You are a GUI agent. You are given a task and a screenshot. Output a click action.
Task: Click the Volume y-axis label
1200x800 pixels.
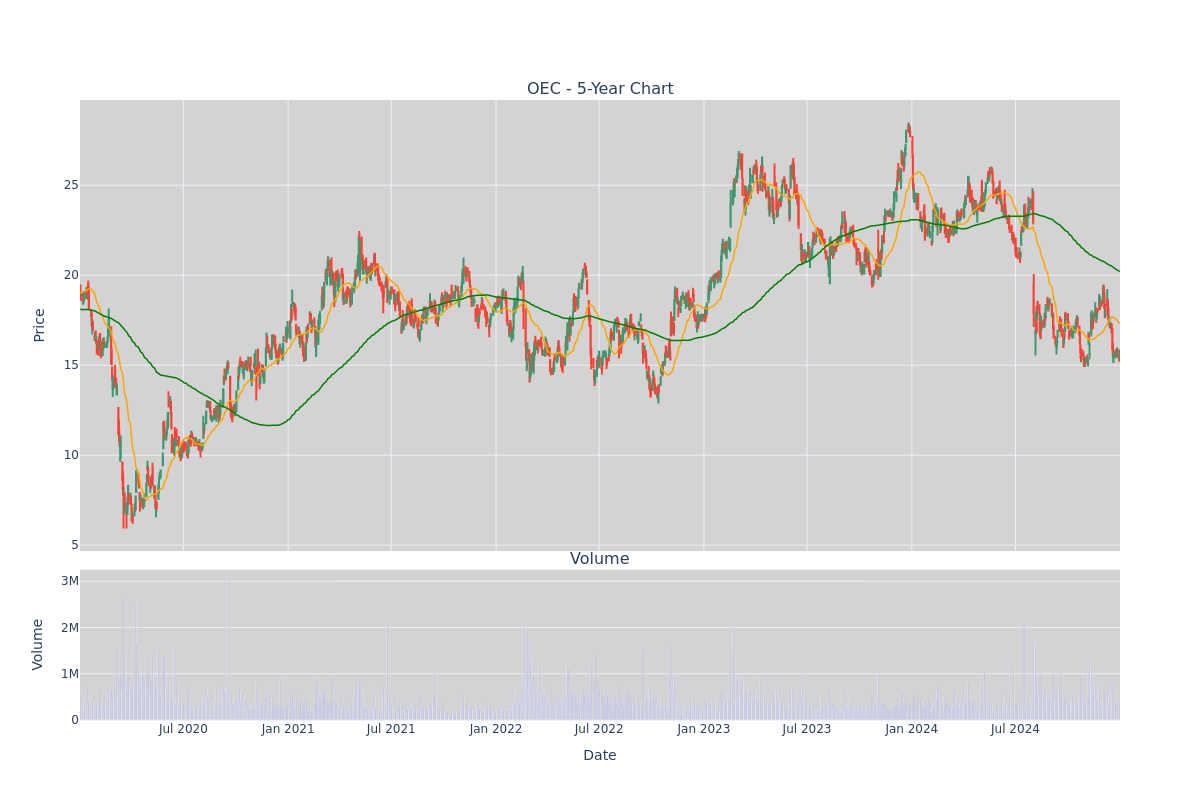coord(39,644)
